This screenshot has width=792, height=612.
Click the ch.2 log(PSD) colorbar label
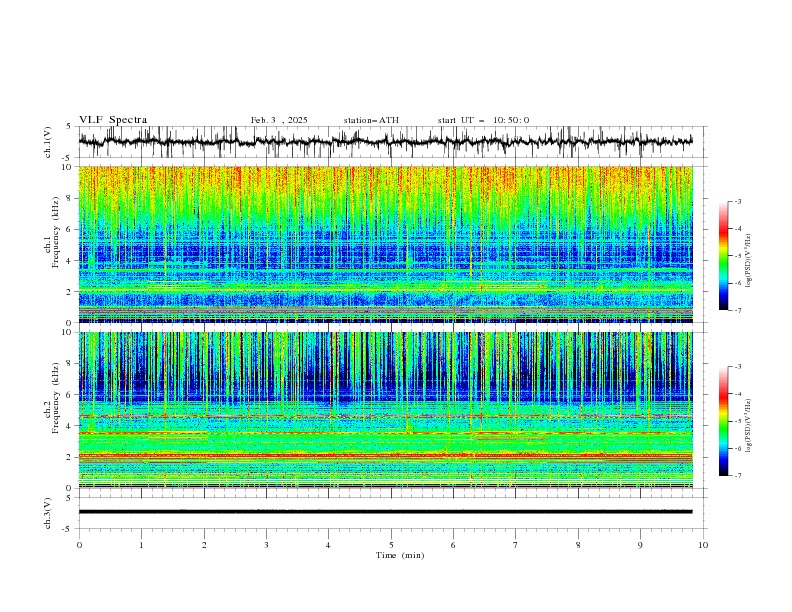pyautogui.click(x=748, y=426)
